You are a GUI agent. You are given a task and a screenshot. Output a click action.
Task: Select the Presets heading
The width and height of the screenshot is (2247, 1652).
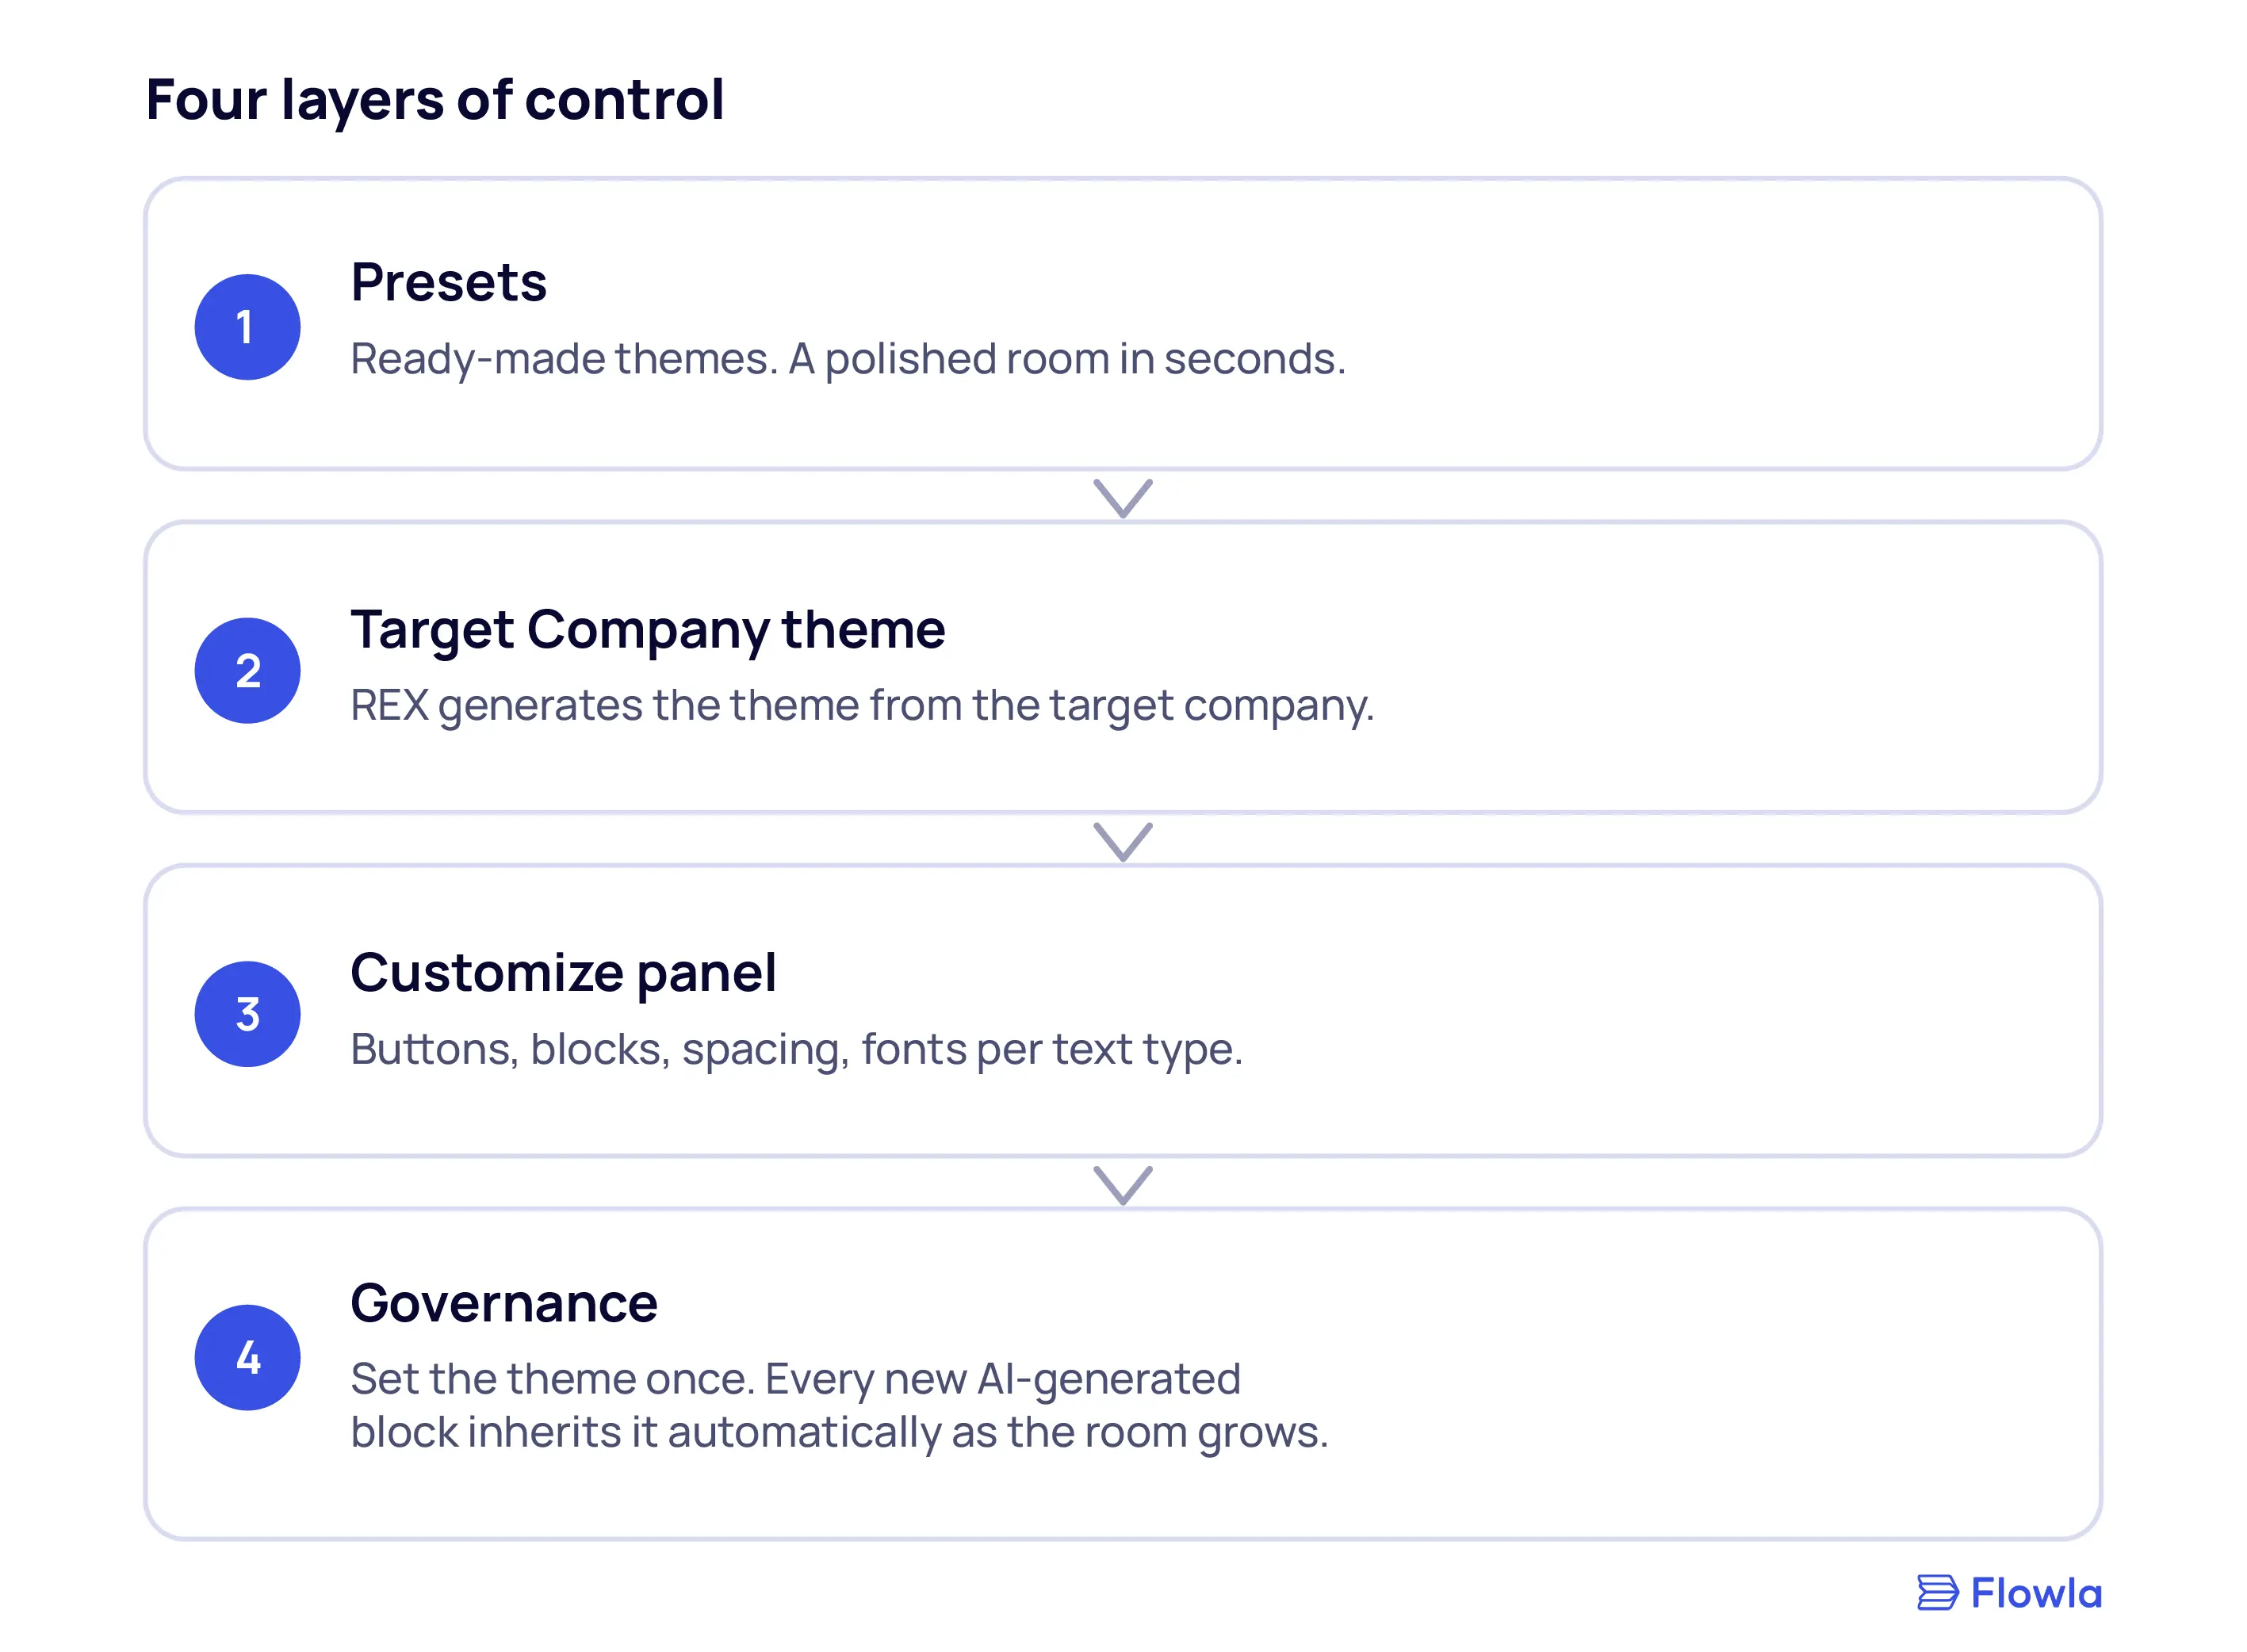448,282
